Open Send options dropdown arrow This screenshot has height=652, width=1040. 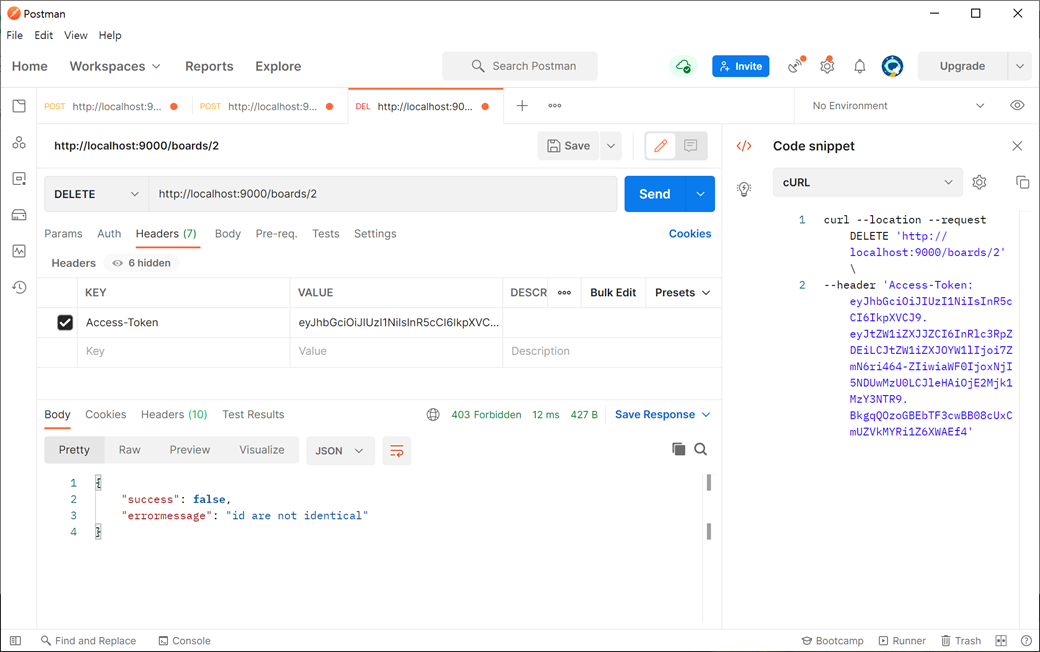(700, 194)
